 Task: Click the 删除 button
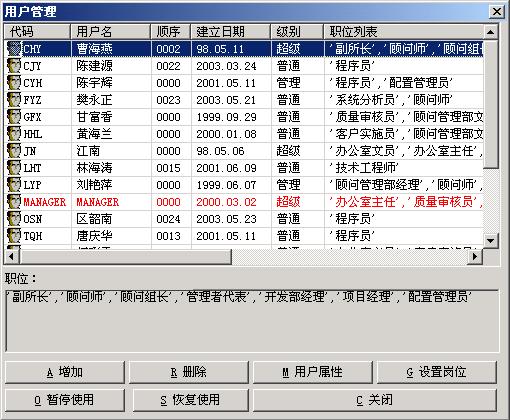[189, 372]
